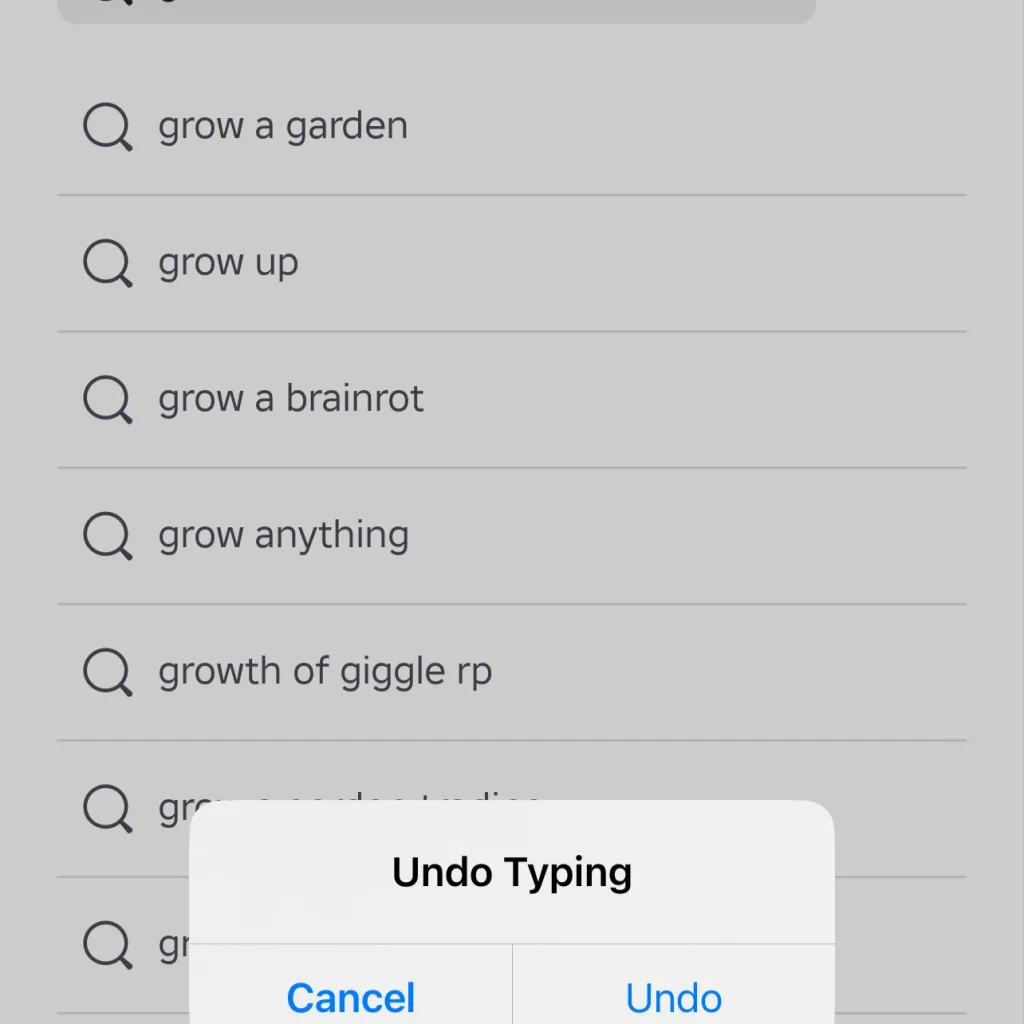
Task: Tap the magnifier icon next to 'grow up'
Action: click(x=107, y=264)
